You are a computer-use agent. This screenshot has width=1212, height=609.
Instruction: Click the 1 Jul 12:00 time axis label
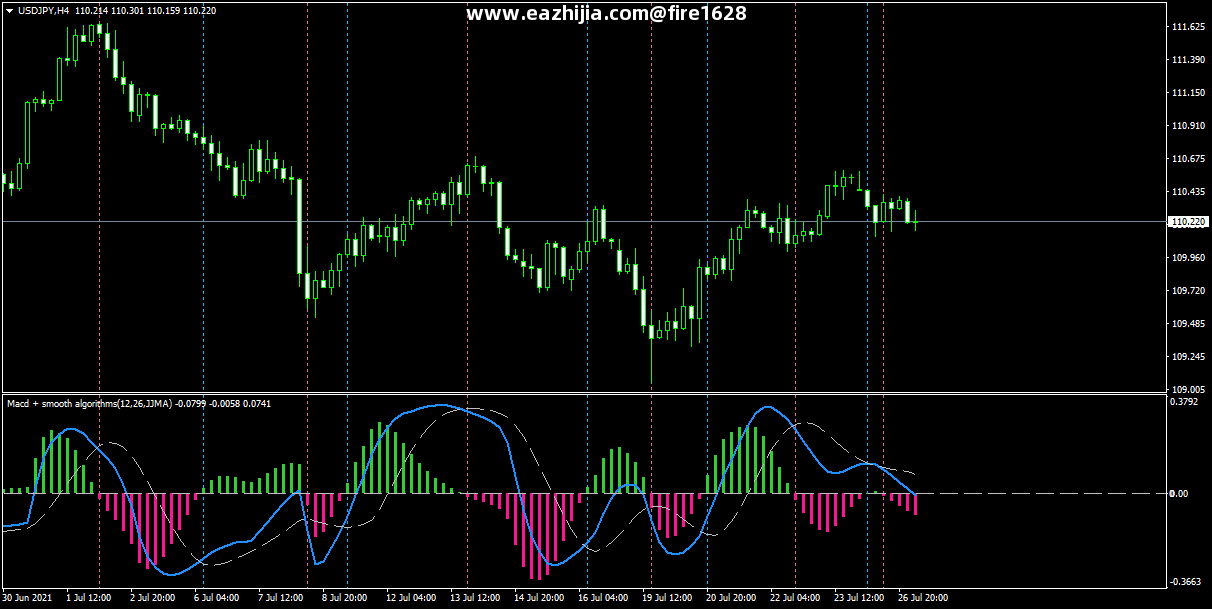click(90, 598)
